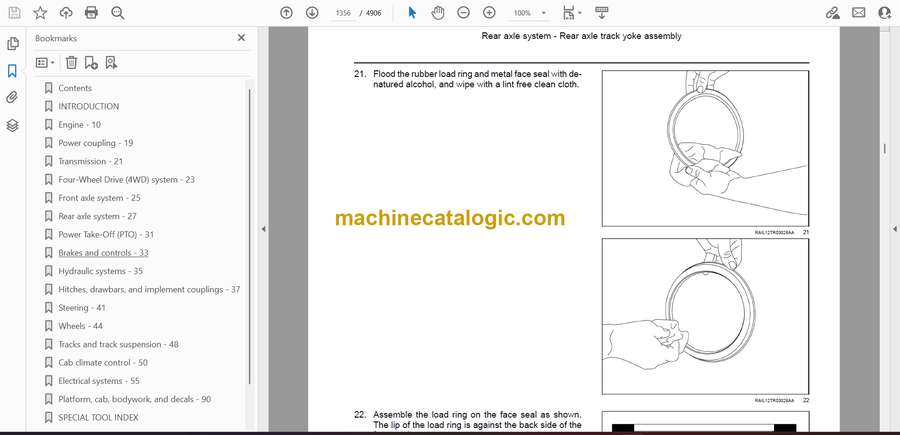
Task: Close the Bookmarks panel
Action: (241, 38)
